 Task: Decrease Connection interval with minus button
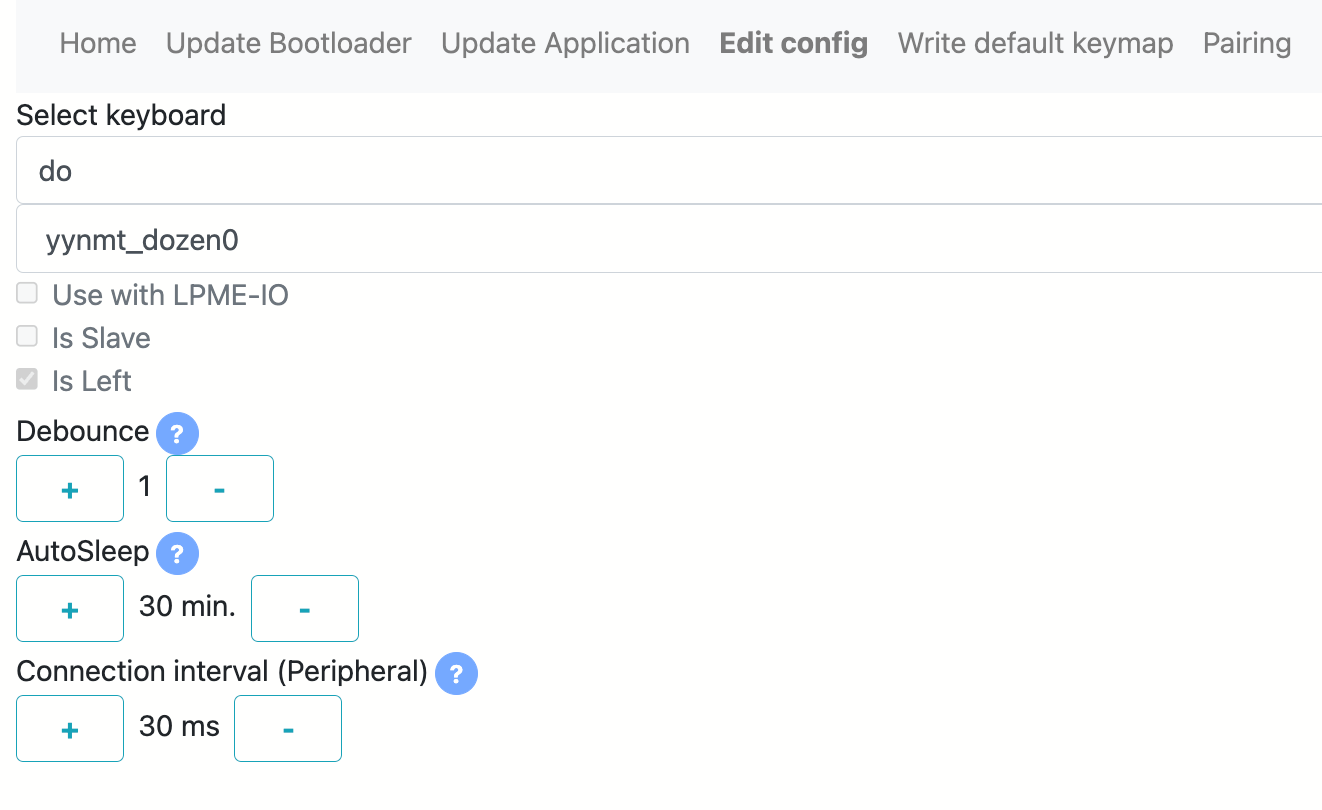288,729
